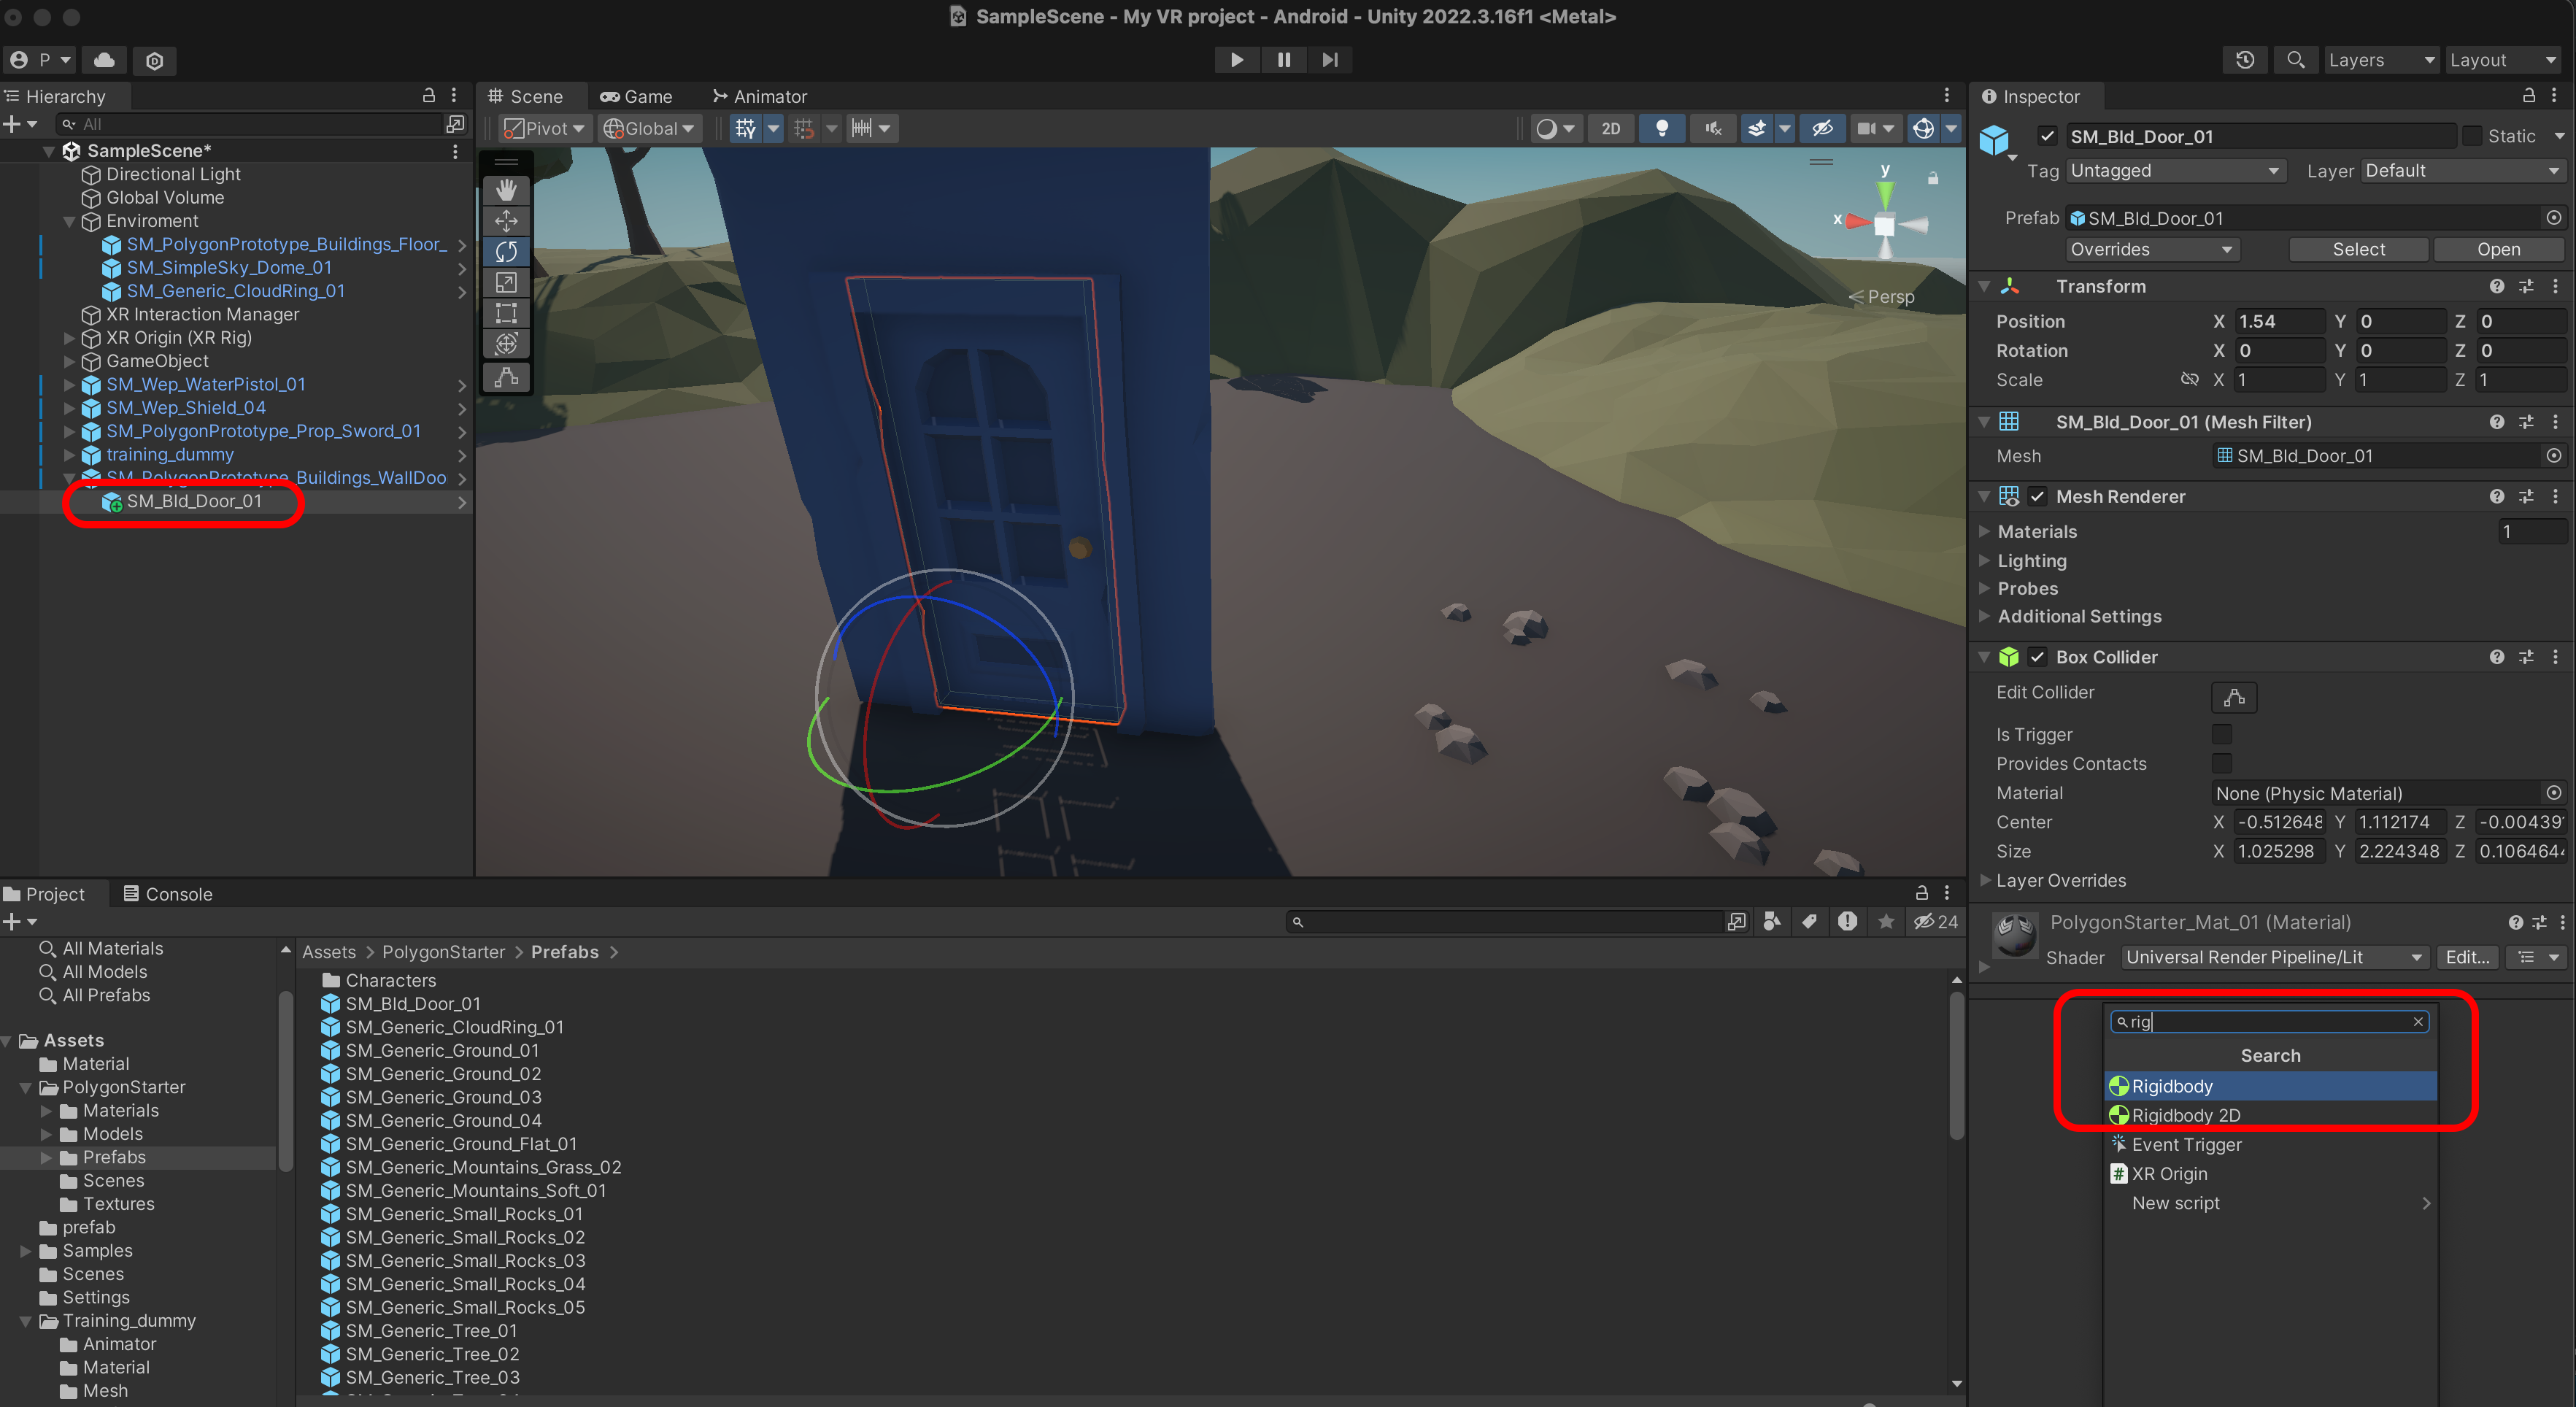This screenshot has height=1407, width=2576.
Task: Check the Static checkbox
Action: (x=2471, y=137)
